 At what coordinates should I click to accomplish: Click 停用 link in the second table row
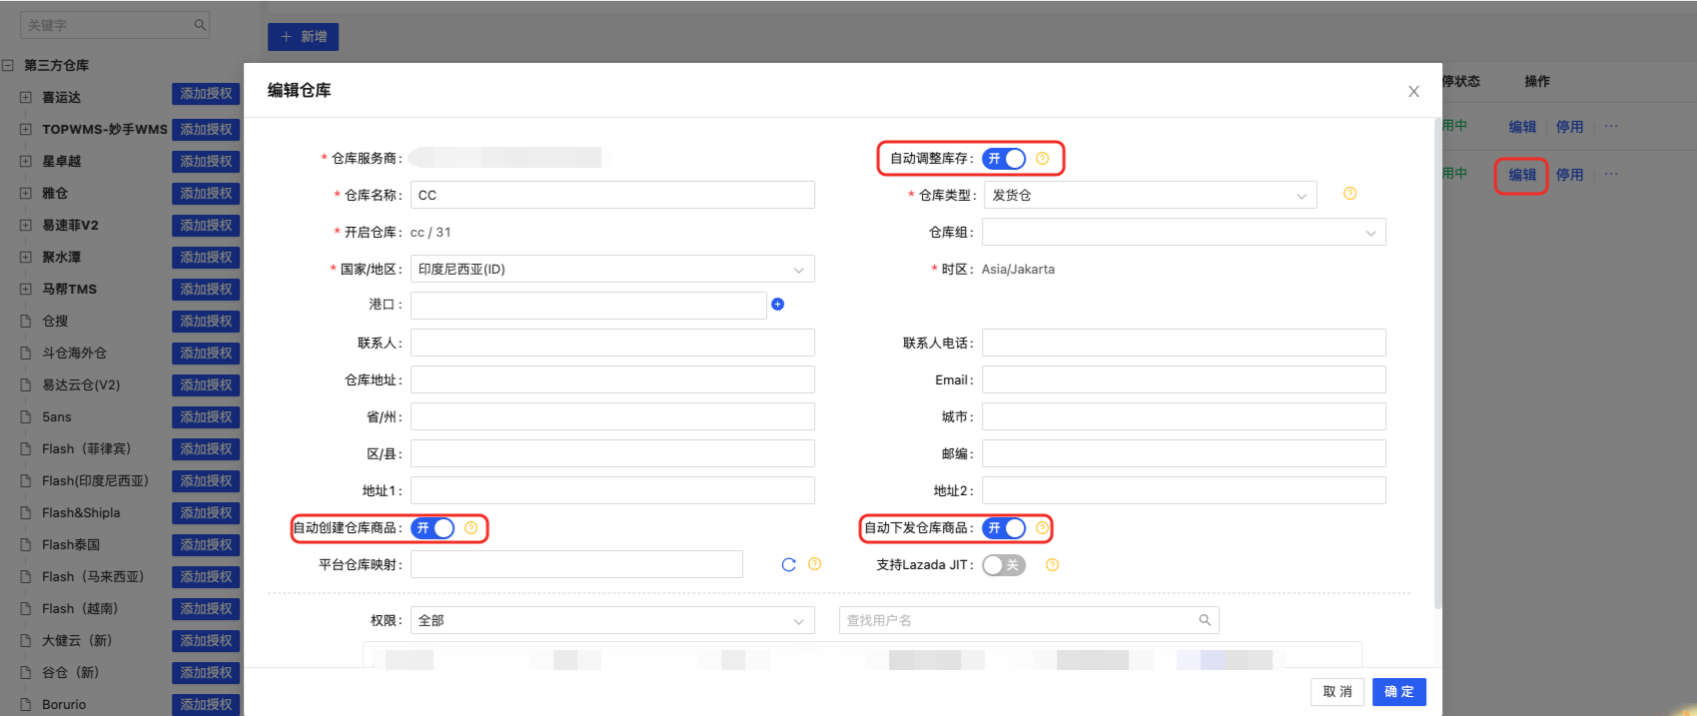pyautogui.click(x=1569, y=175)
